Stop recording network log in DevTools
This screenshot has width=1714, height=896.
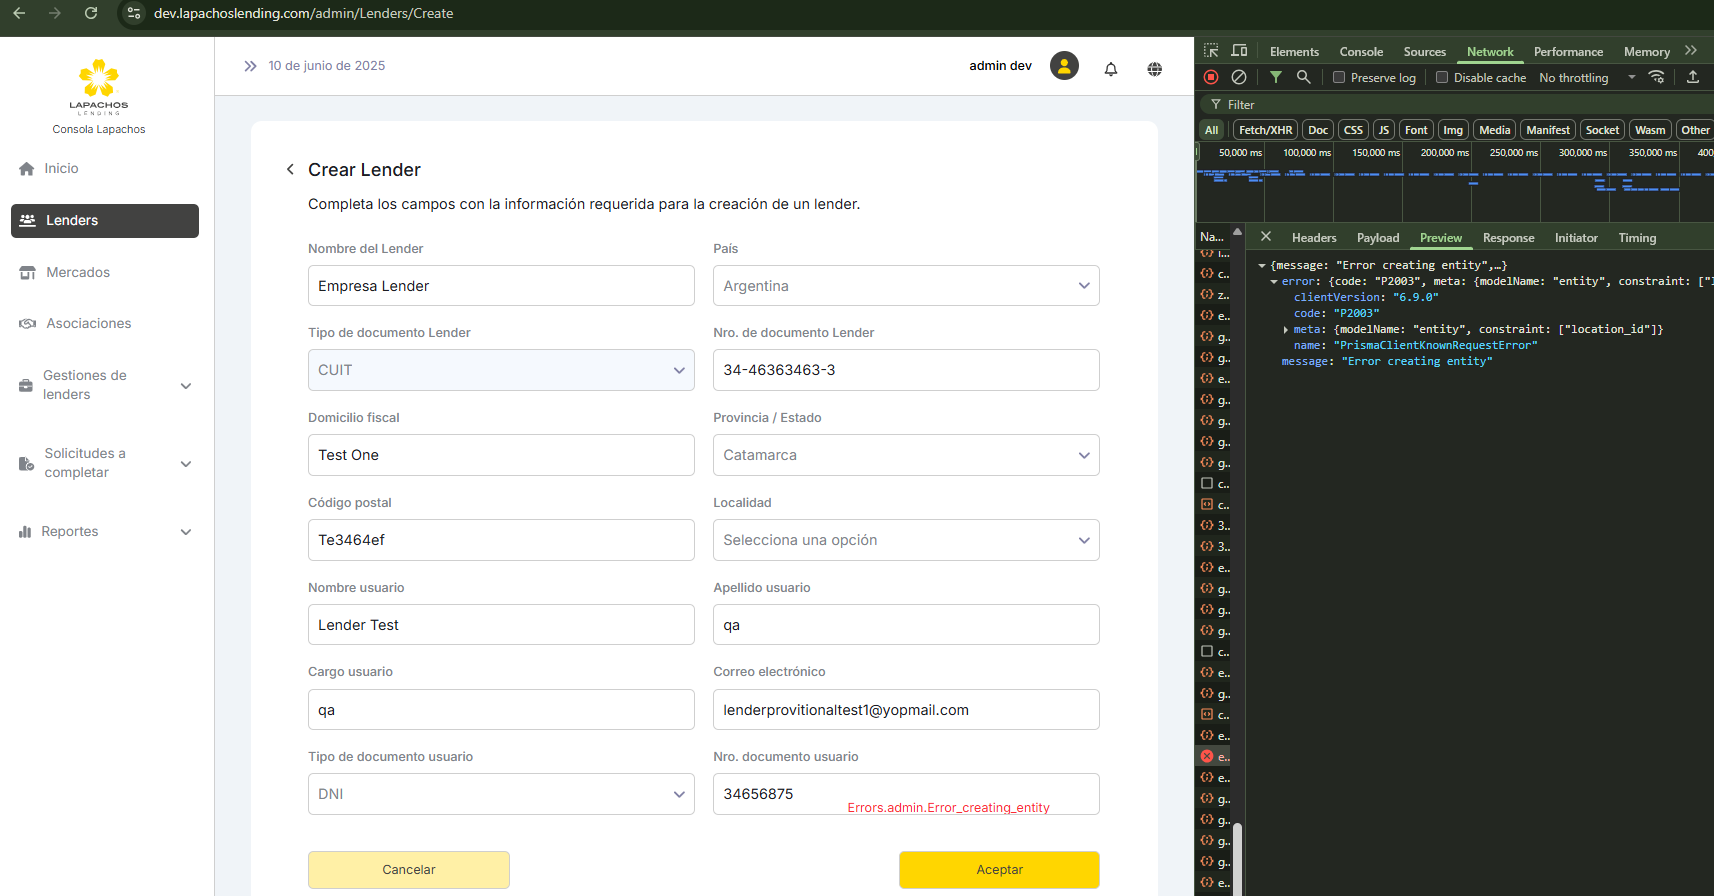1211,77
